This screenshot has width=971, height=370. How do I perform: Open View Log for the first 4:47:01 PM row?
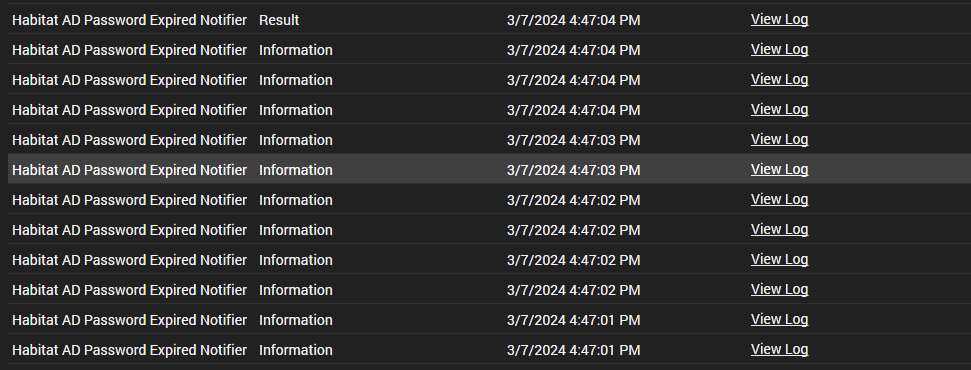779,320
